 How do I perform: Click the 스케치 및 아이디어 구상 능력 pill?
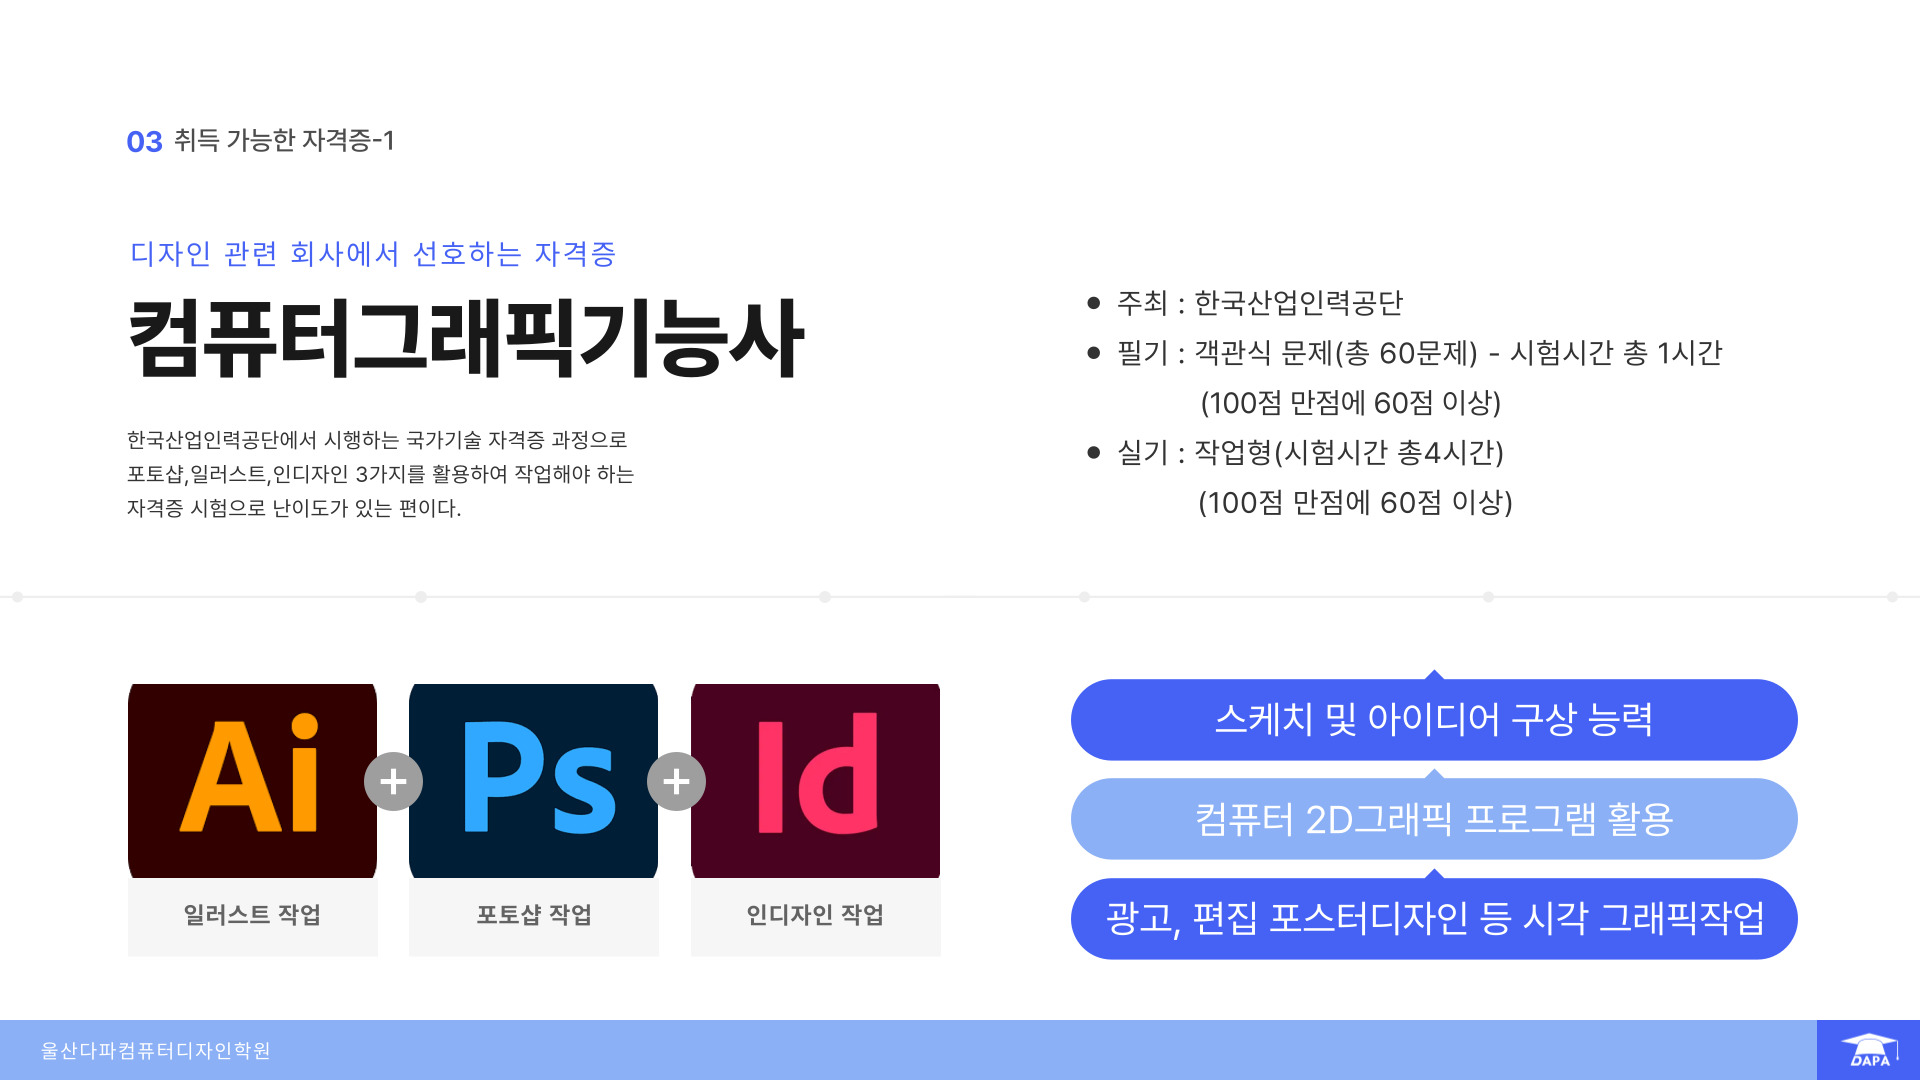coord(1433,720)
